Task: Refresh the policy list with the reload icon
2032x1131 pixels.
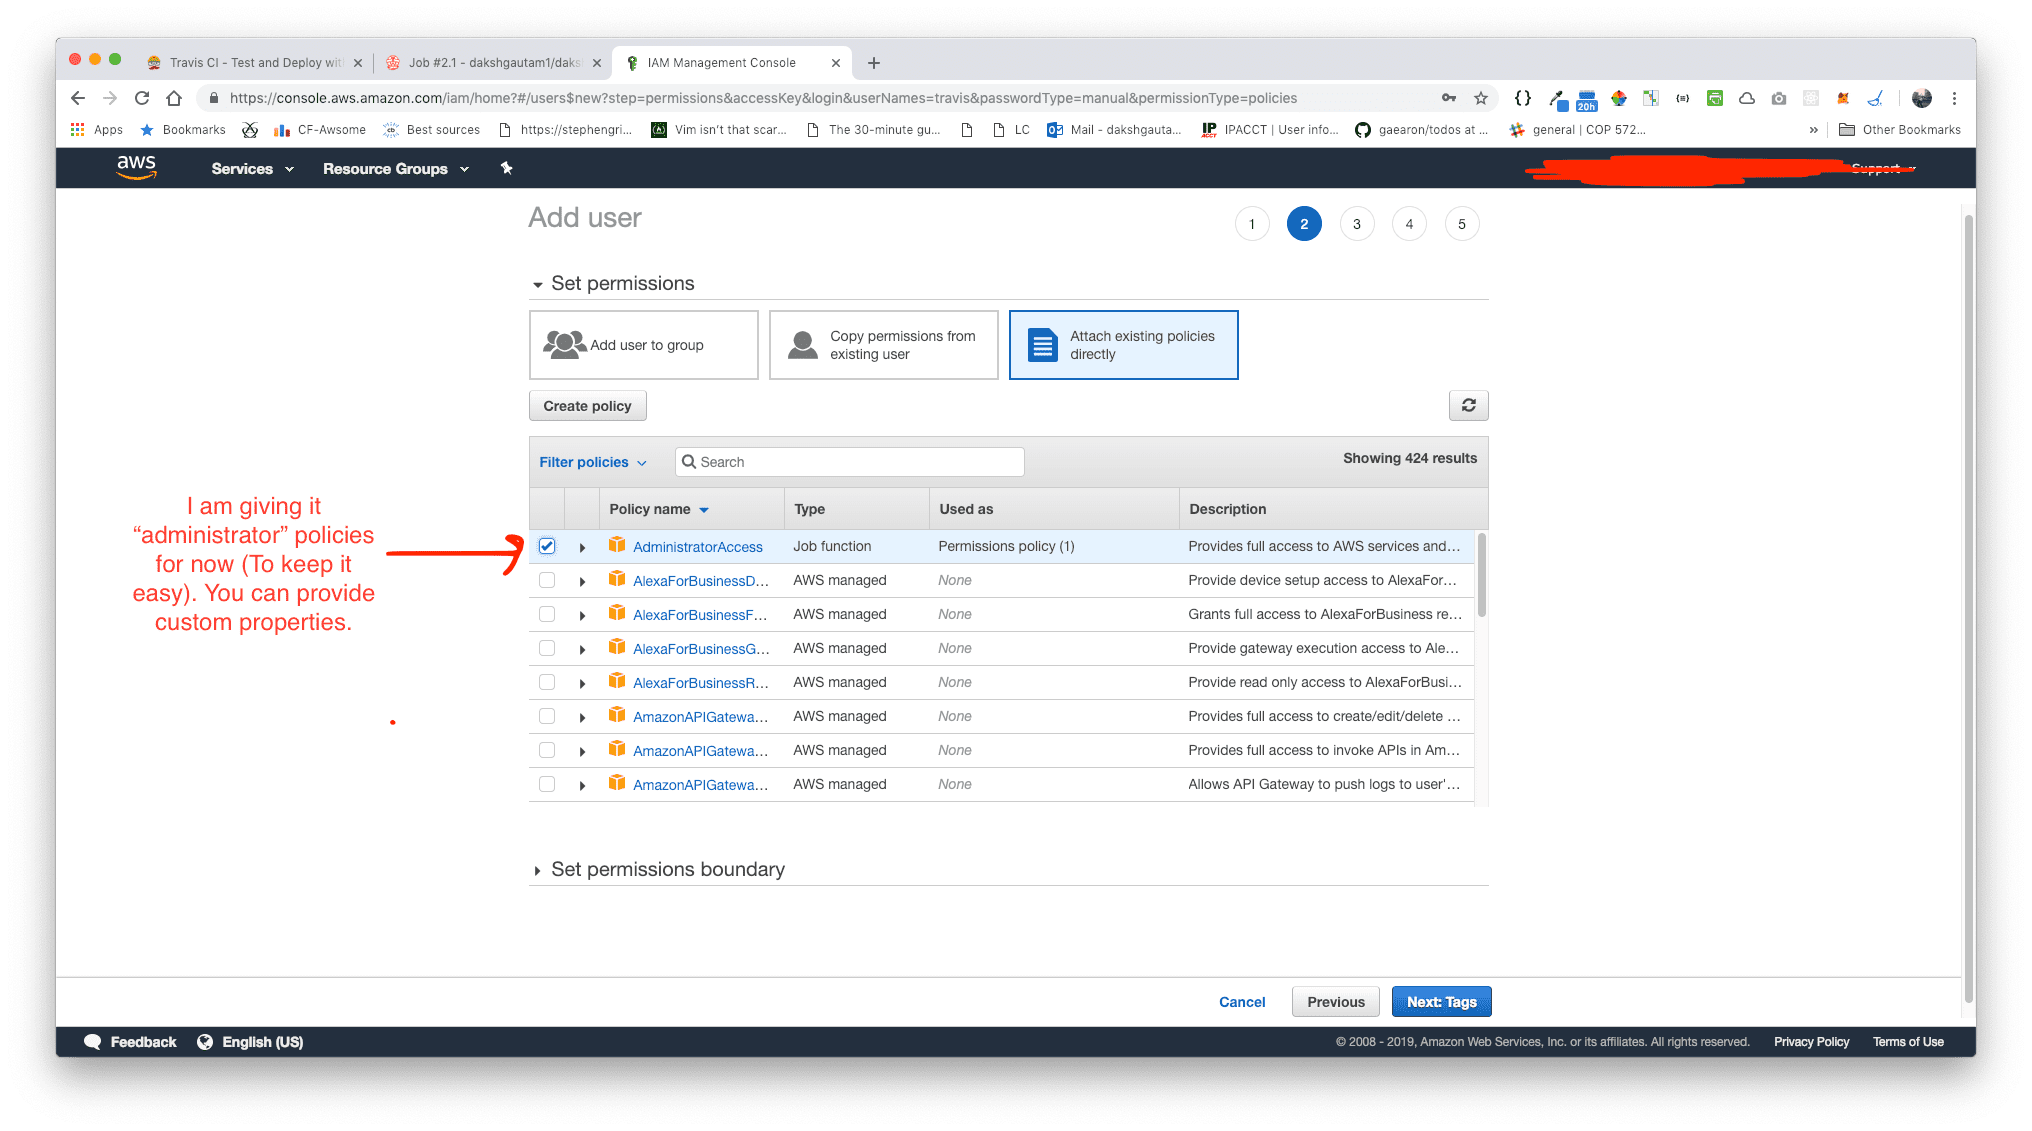Action: click(x=1468, y=405)
